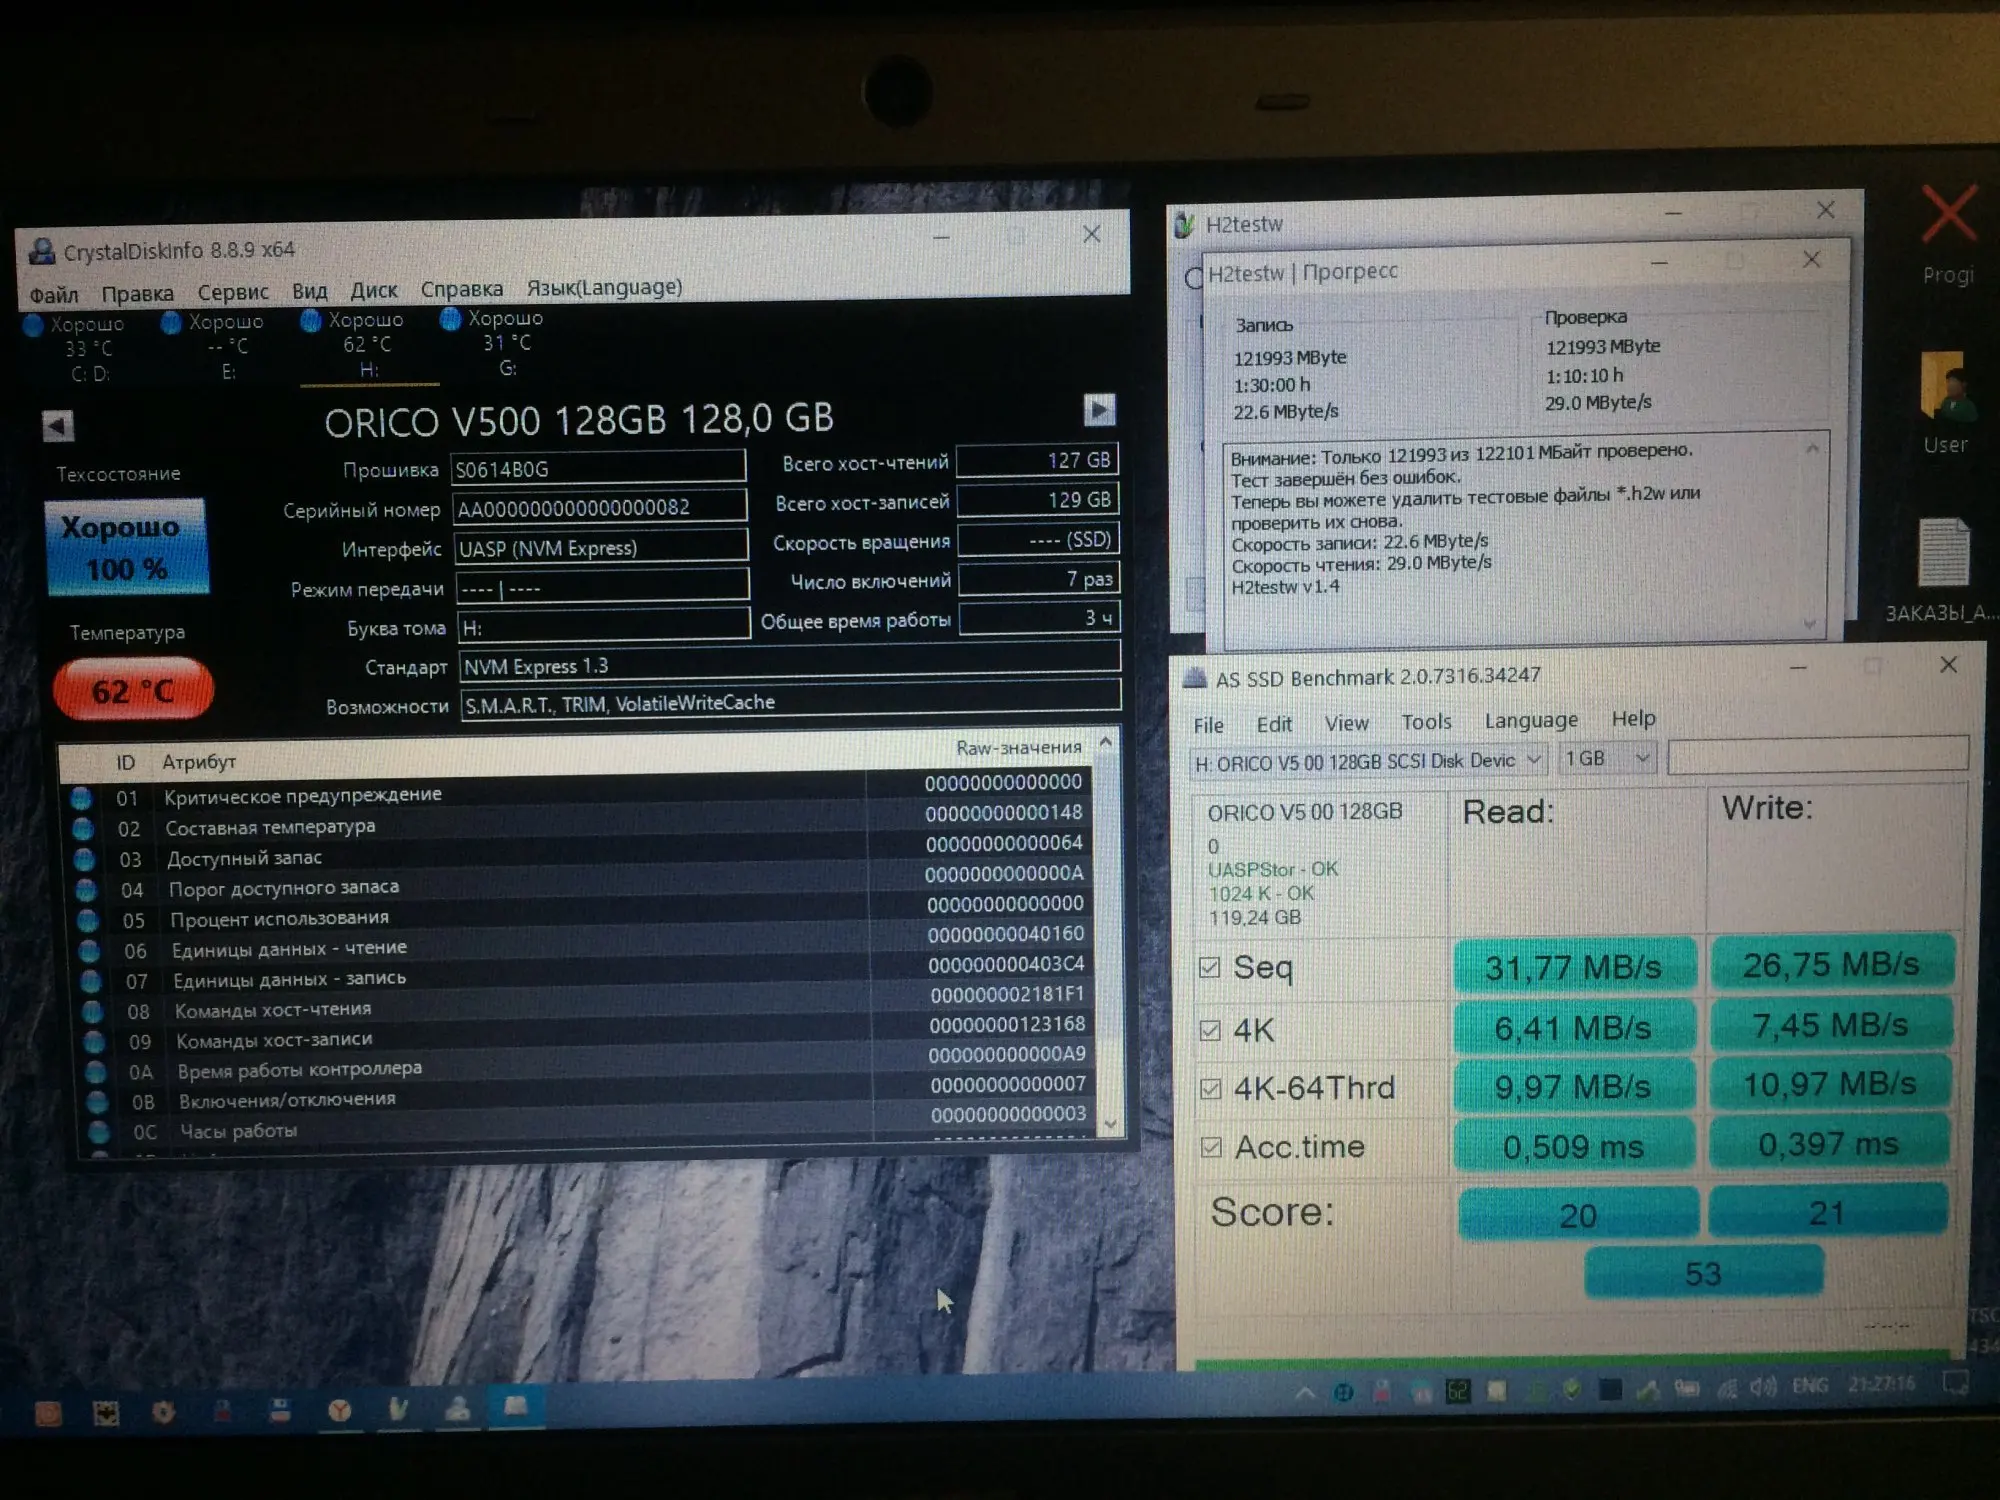Viewport: 2000px width, 1500px height.
Task: Open the User desktop folder icon
Action: [1945, 388]
